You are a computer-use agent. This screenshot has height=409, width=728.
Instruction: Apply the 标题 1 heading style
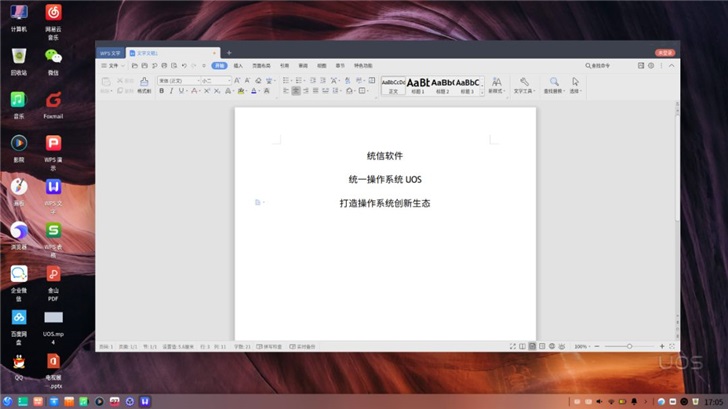click(418, 84)
